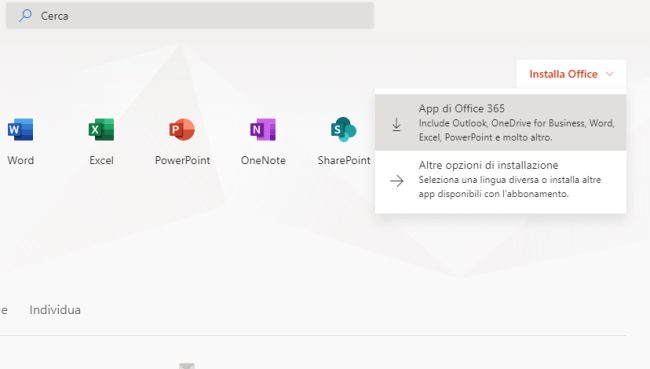Launch the Excel app icon
Screen dimensions: 650x369
(x=101, y=129)
